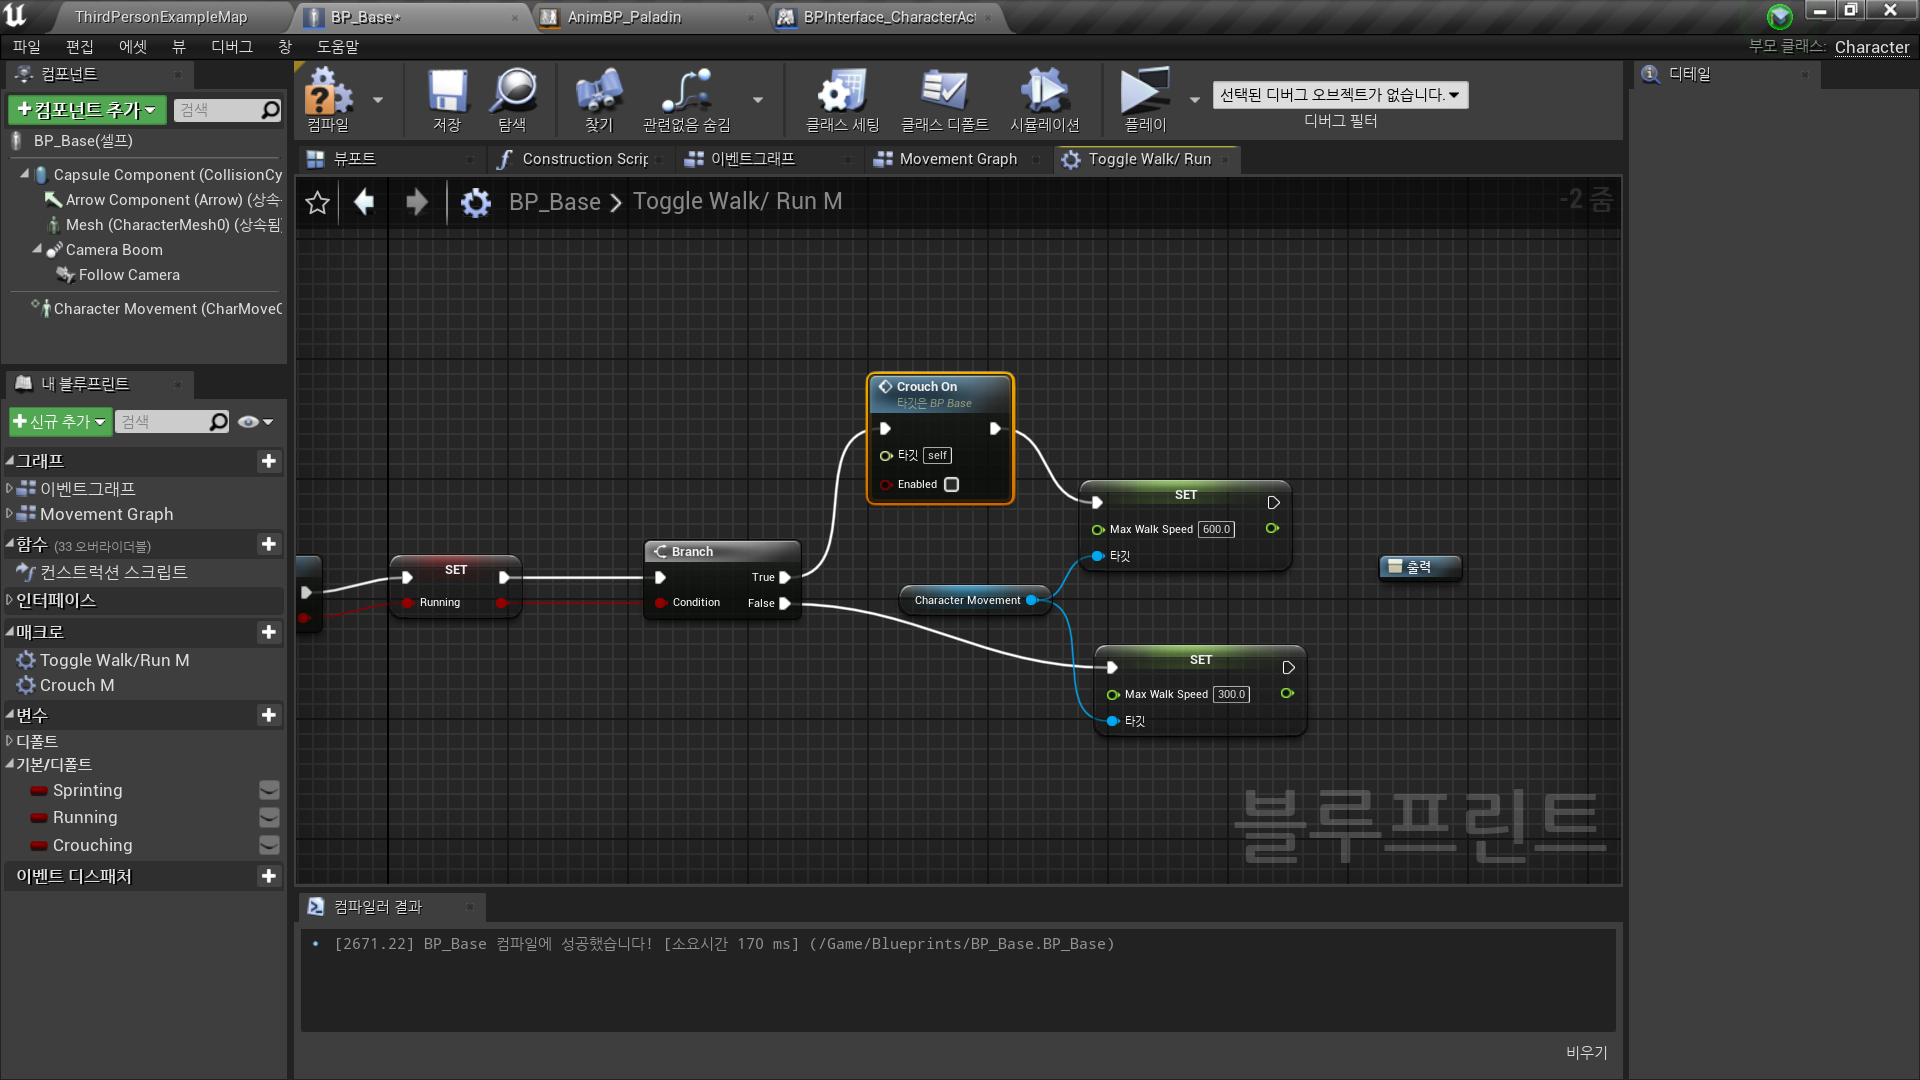Navigate back with the left arrow
1920x1080 pixels.
point(365,202)
